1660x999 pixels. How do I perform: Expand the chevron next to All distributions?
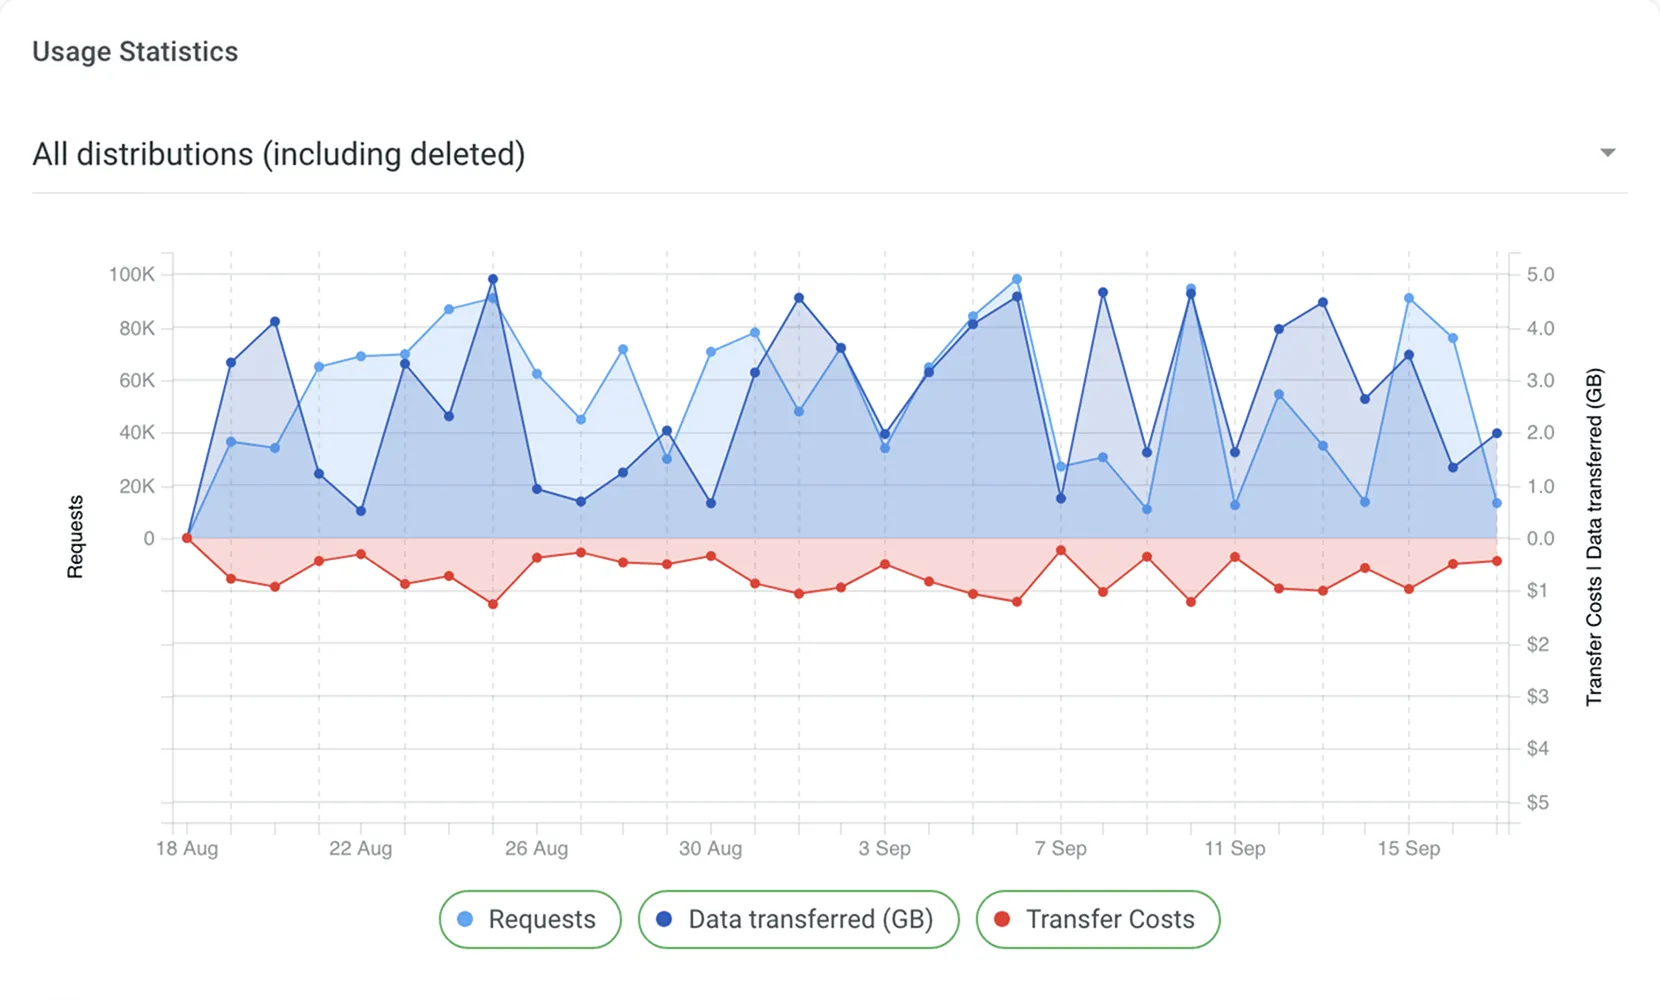[1607, 153]
